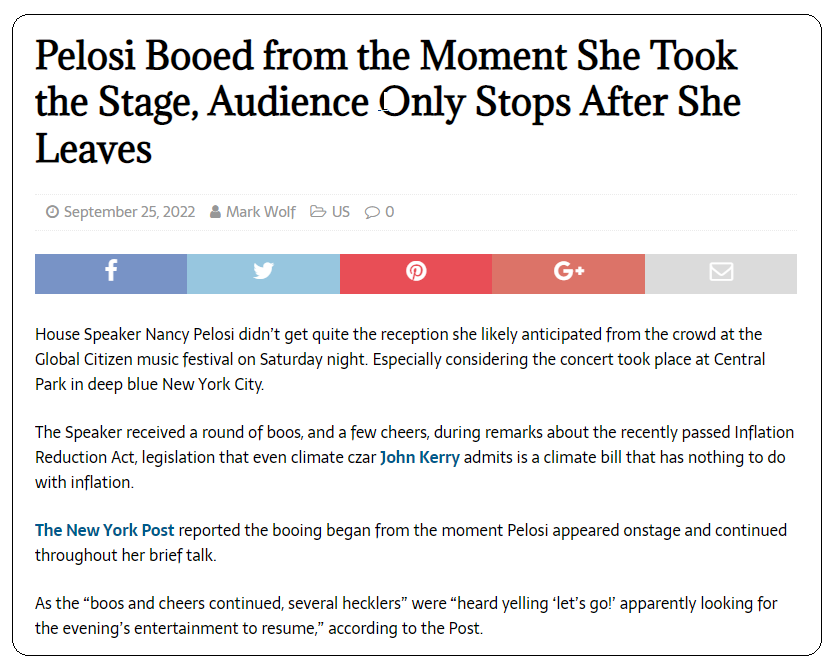This screenshot has width=825, height=667.
Task: Click the comment bubble icon
Action: tap(372, 213)
